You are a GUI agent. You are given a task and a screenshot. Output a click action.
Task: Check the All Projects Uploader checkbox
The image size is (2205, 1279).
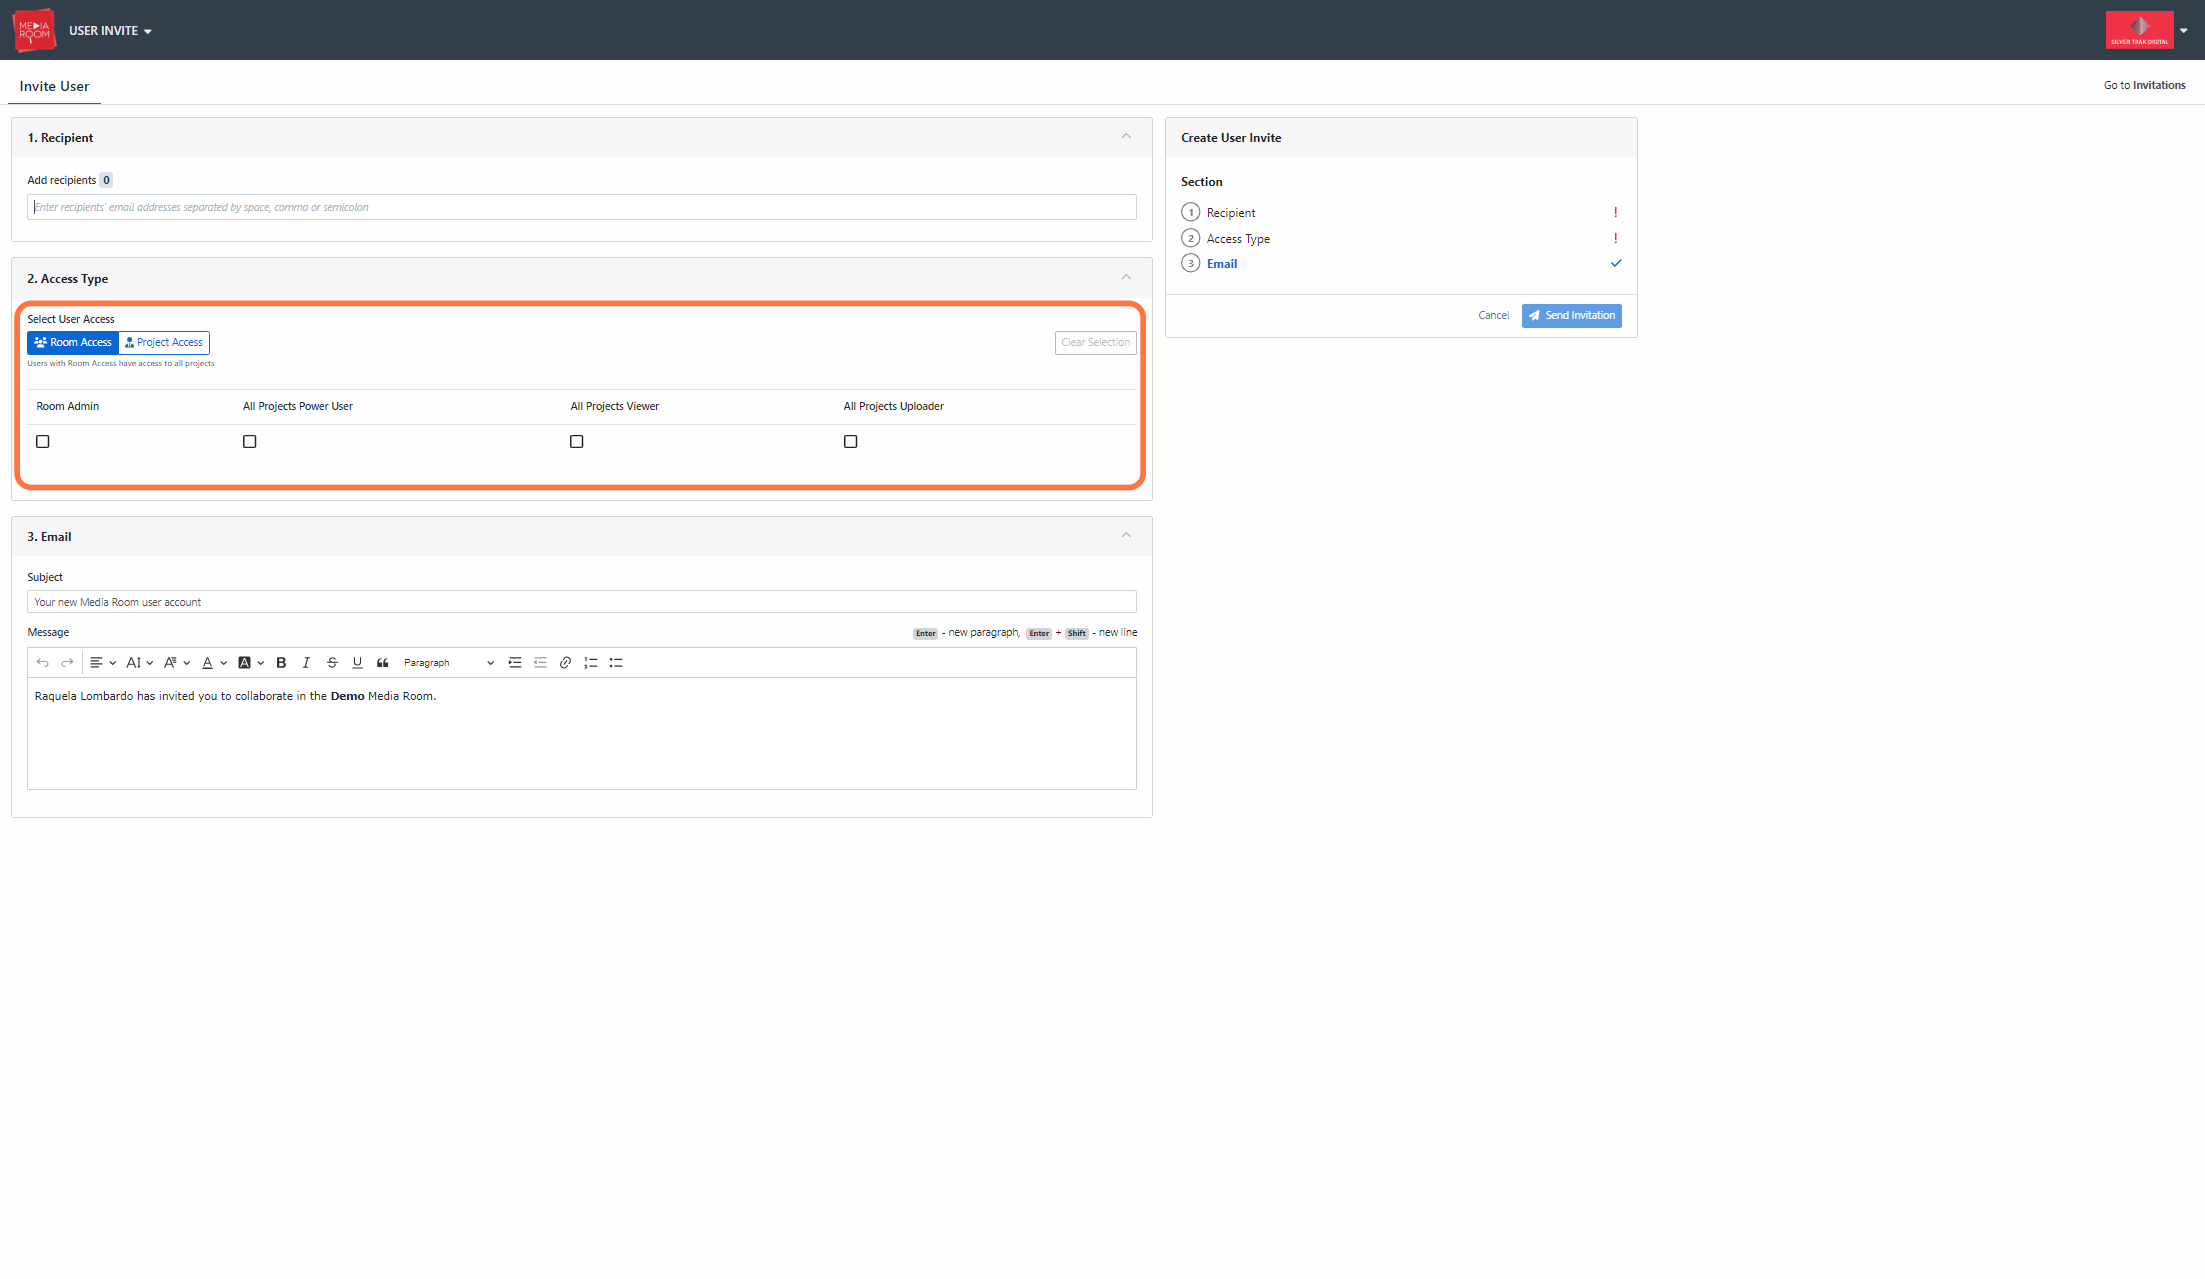pos(850,441)
